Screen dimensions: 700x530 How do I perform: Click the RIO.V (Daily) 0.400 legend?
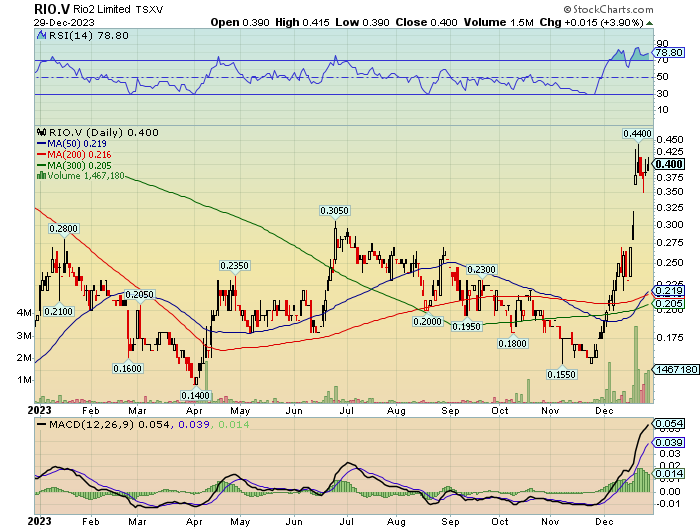104,133
